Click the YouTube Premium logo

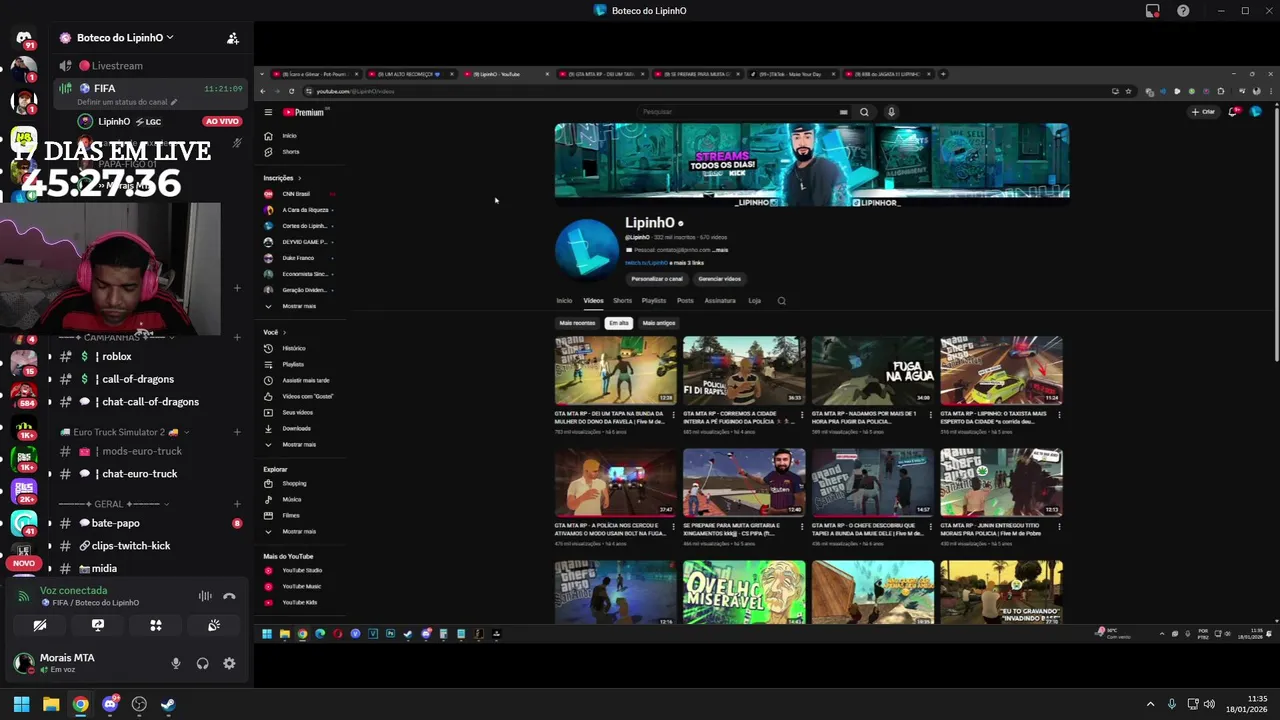tap(305, 112)
